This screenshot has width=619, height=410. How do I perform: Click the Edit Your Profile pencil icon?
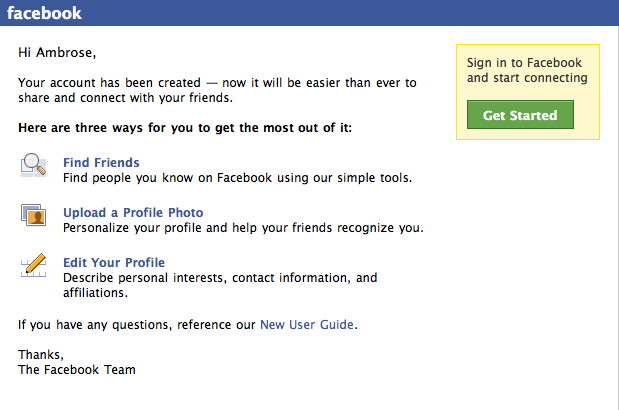34,265
